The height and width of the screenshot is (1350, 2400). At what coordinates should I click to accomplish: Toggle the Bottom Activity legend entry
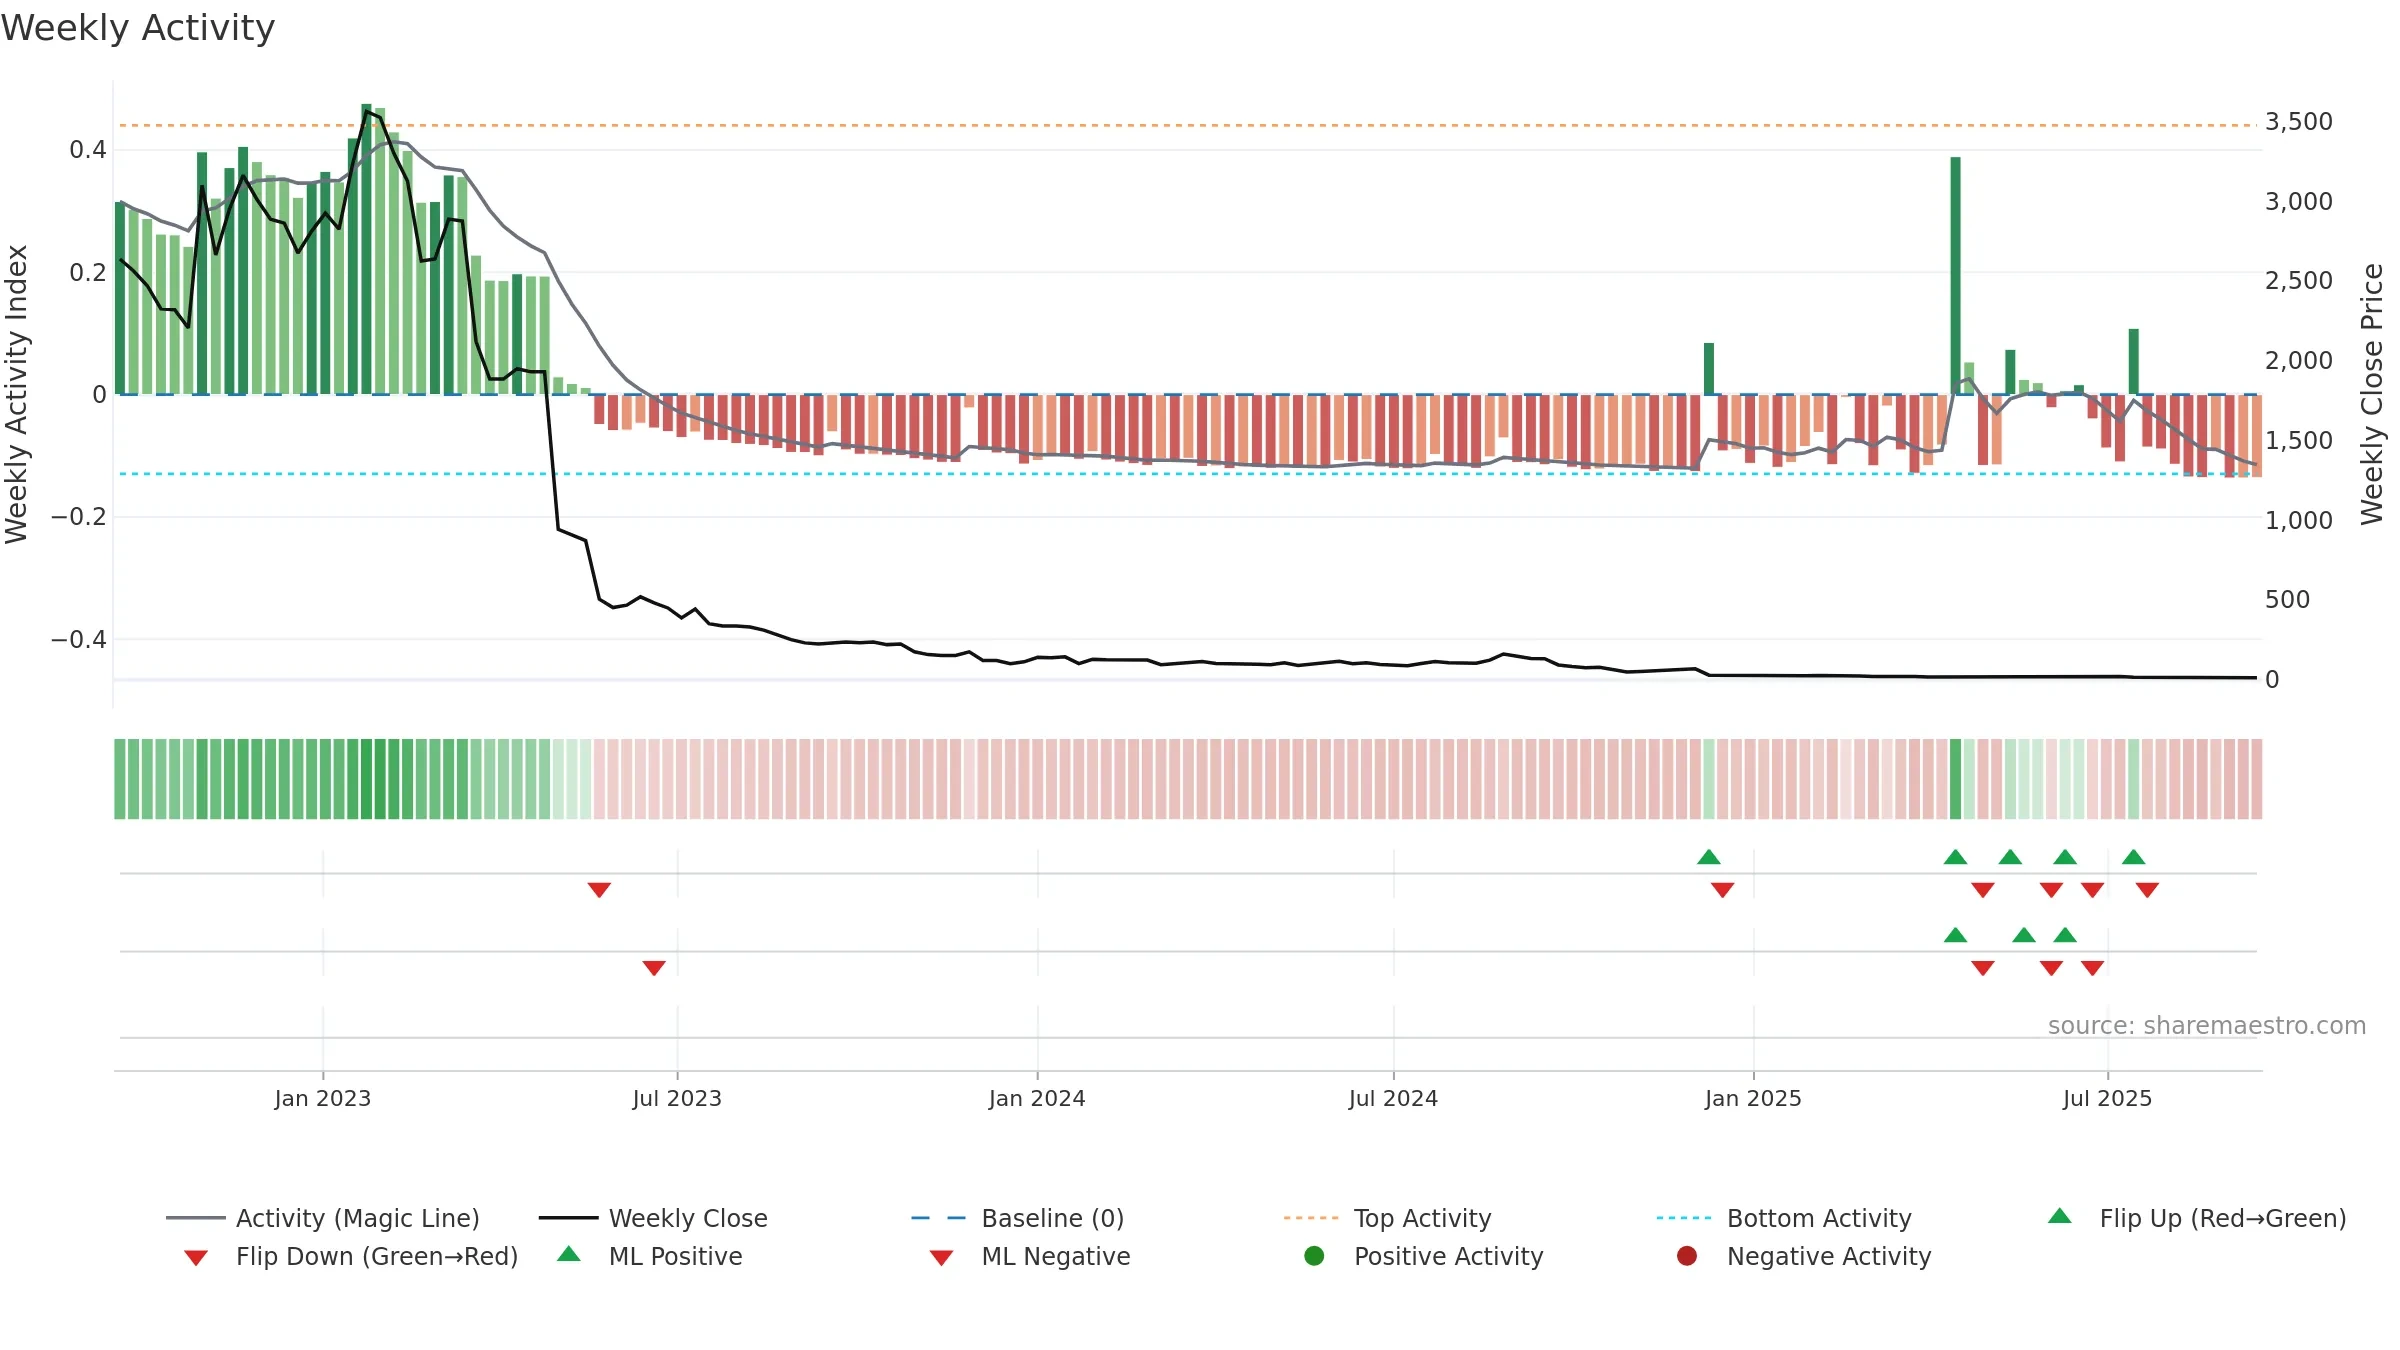pos(1784,1218)
